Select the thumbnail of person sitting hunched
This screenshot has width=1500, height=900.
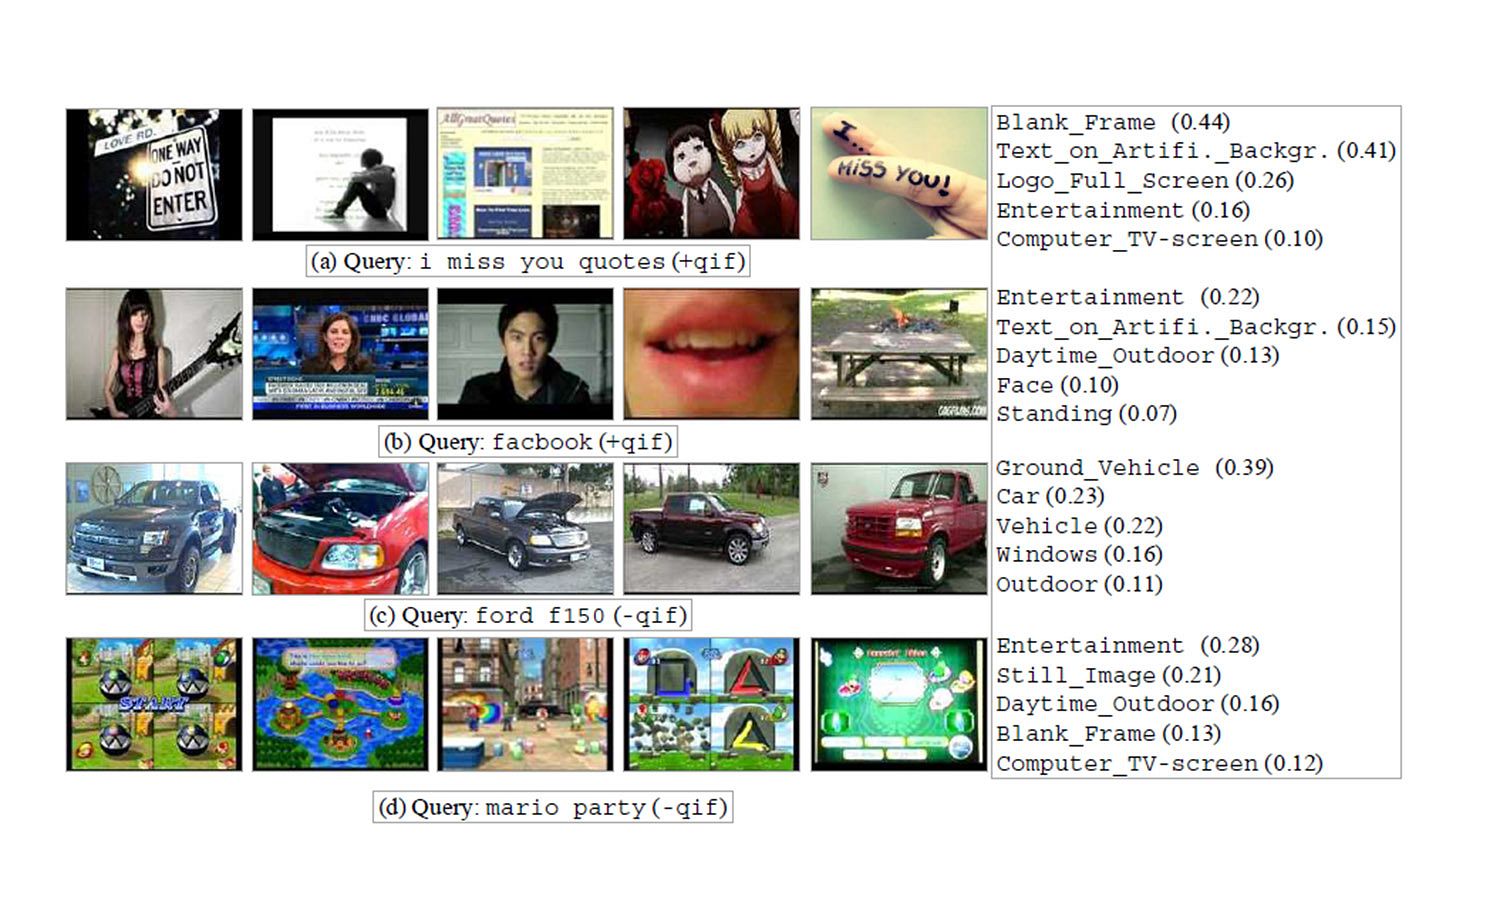340,175
